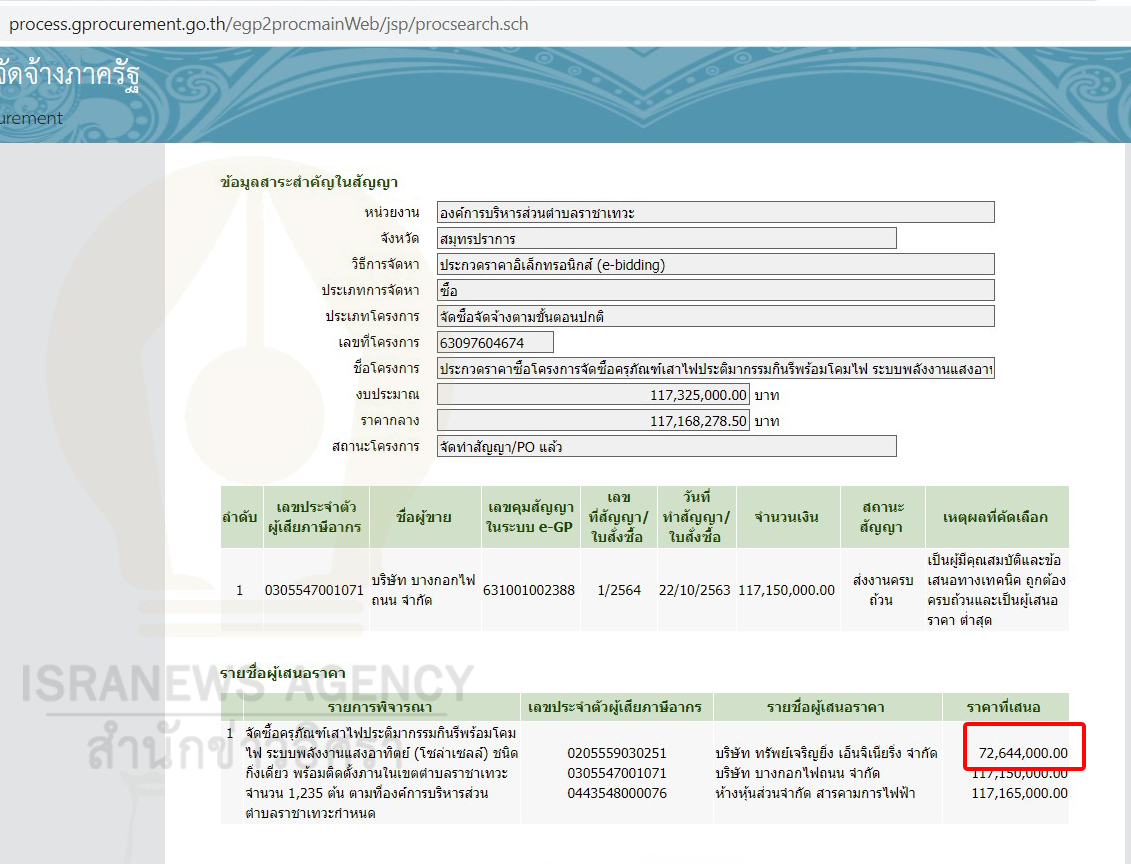This screenshot has height=864, width=1131.
Task: Click the bid price 117,165,000.00
Action: point(1019,793)
